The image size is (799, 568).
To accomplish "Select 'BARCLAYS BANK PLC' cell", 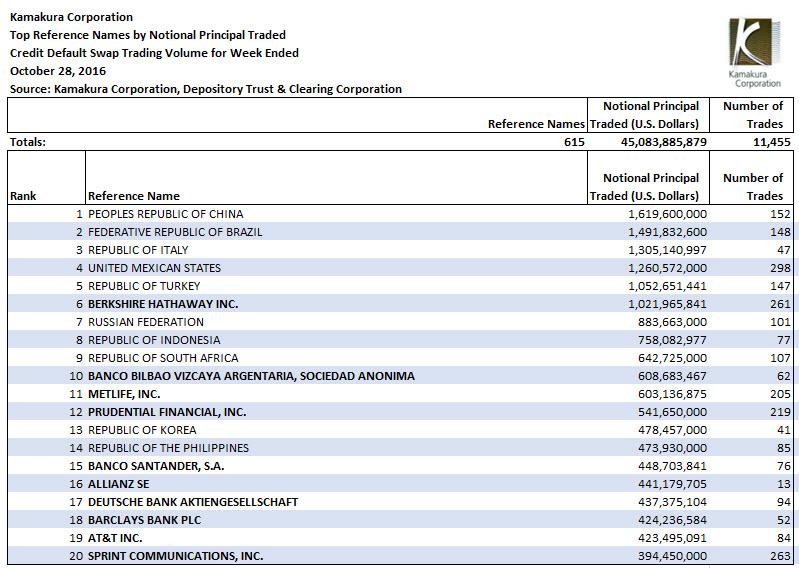I will coord(145,520).
